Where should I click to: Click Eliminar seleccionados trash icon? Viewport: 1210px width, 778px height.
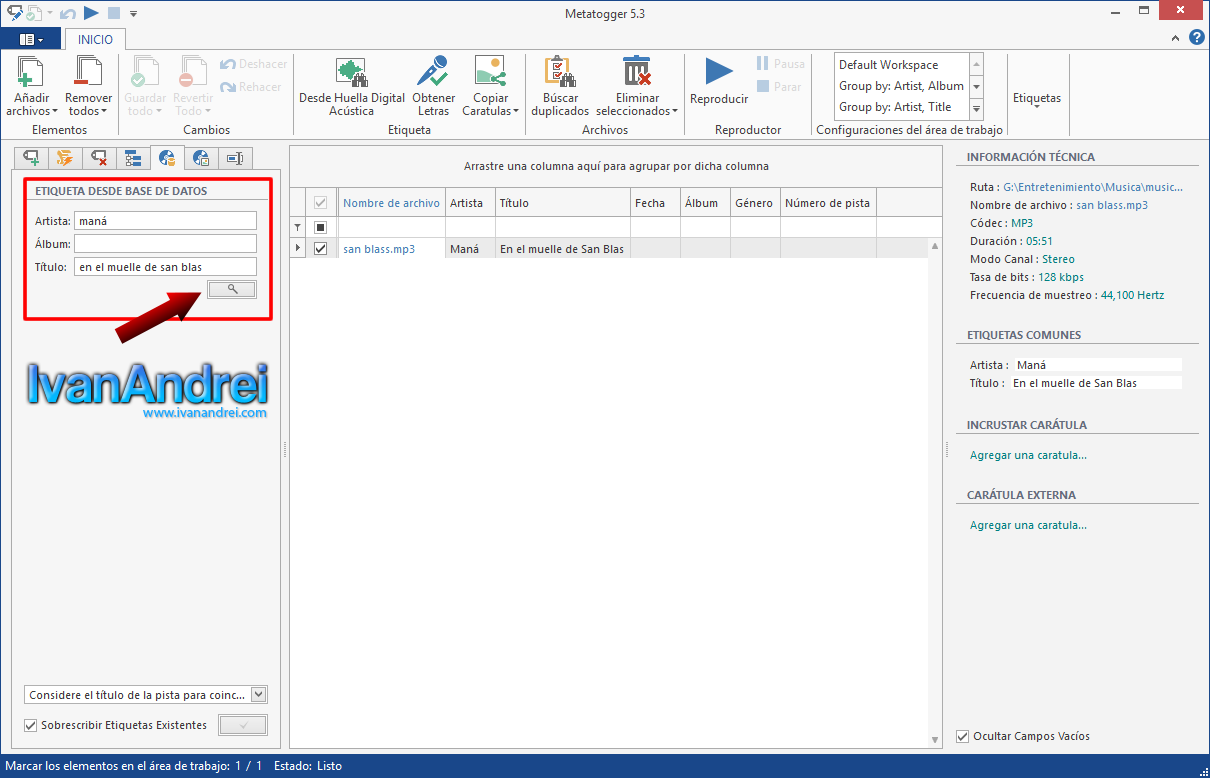[x=637, y=72]
